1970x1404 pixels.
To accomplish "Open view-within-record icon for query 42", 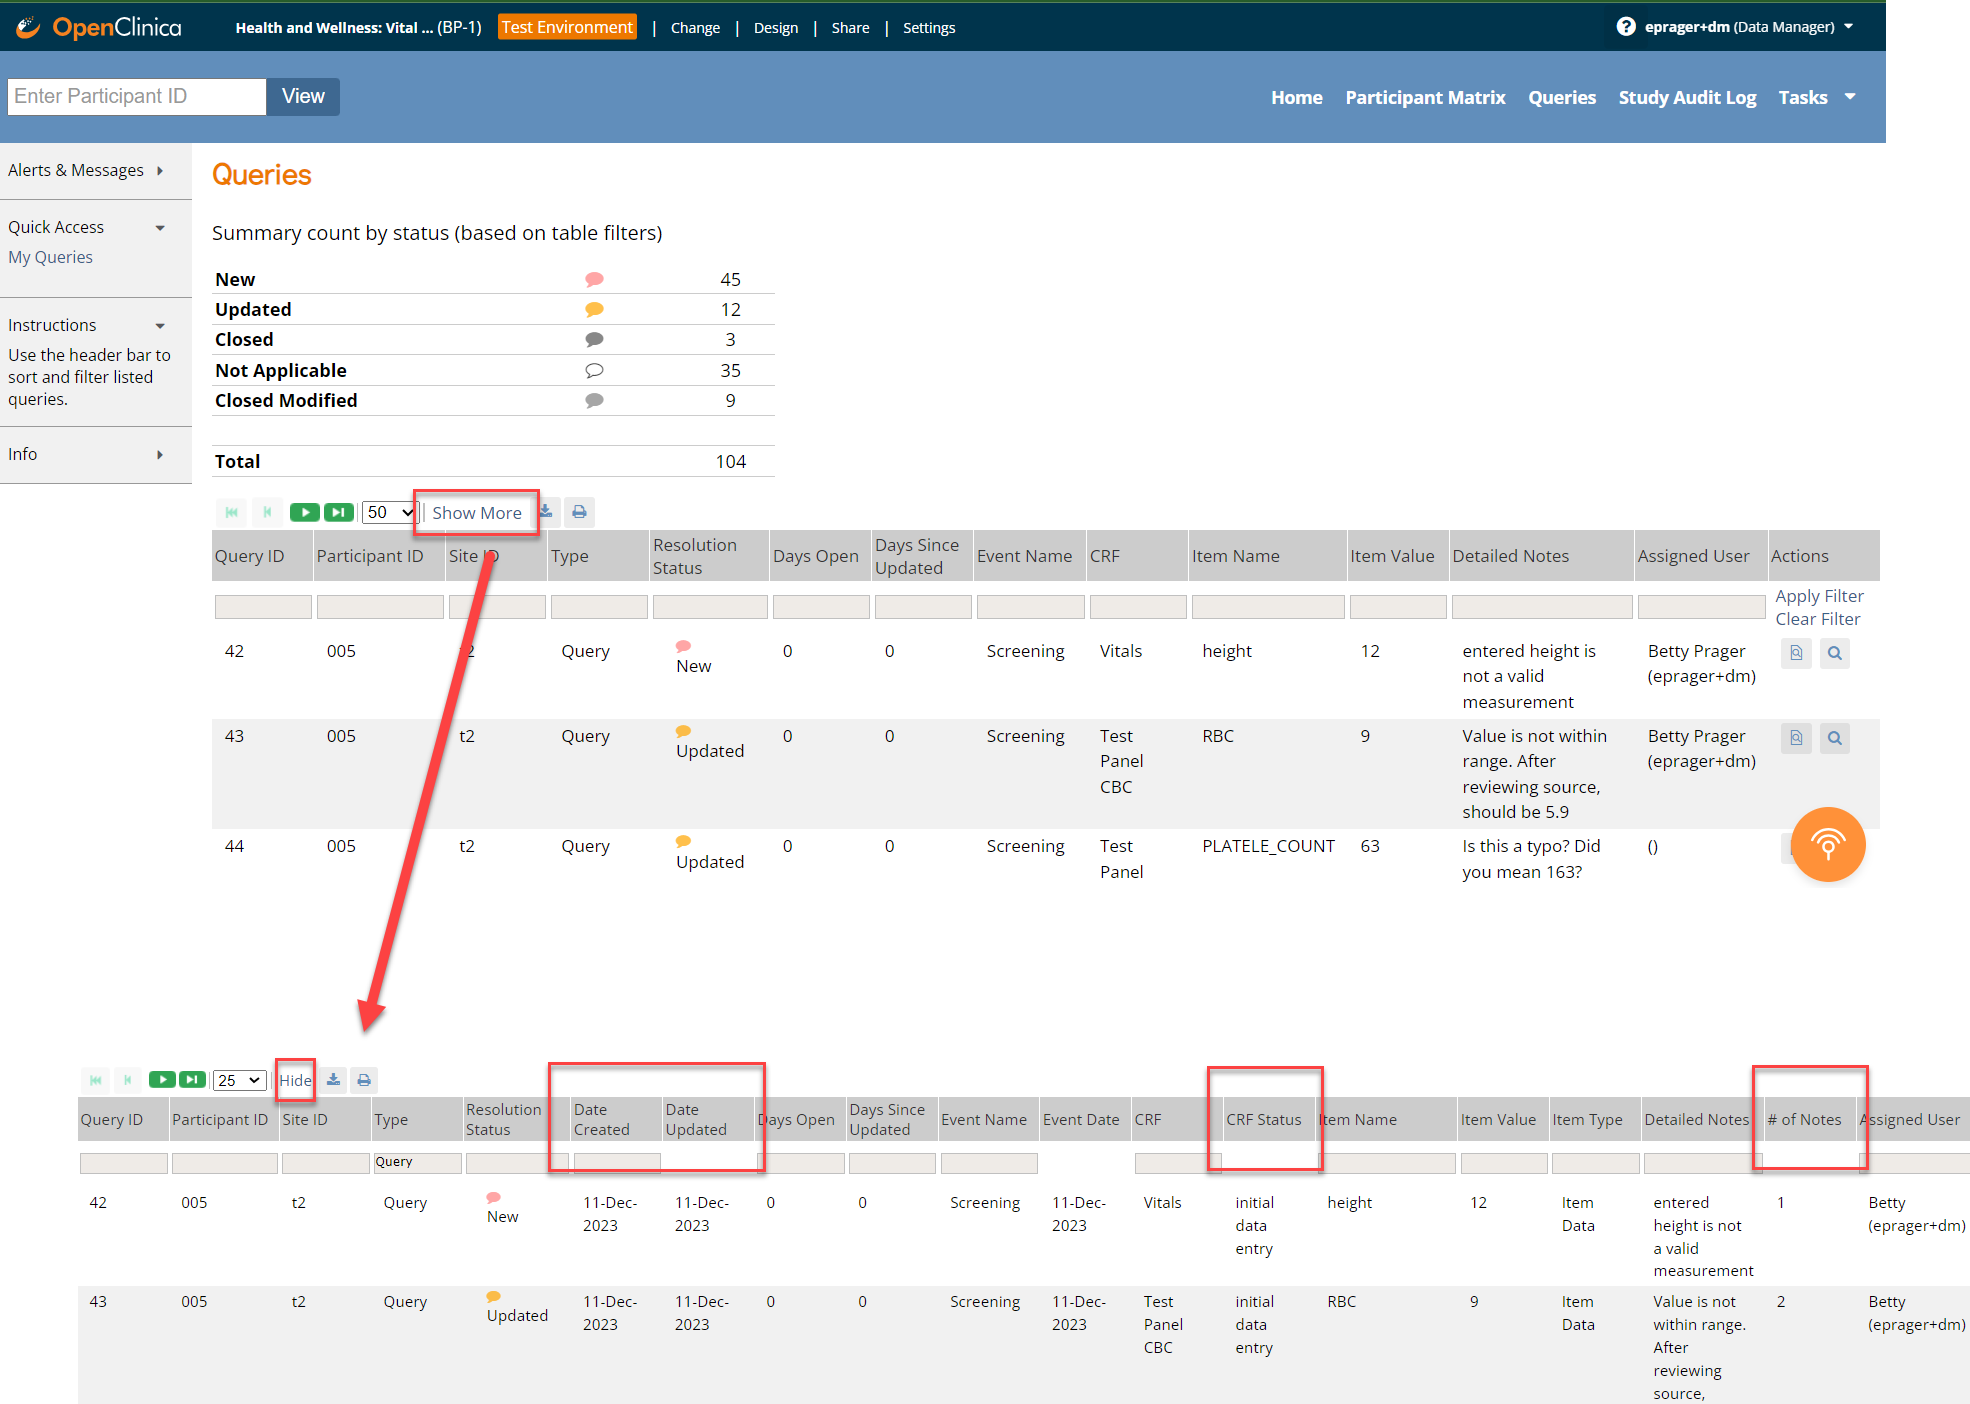I will pos(1796,653).
